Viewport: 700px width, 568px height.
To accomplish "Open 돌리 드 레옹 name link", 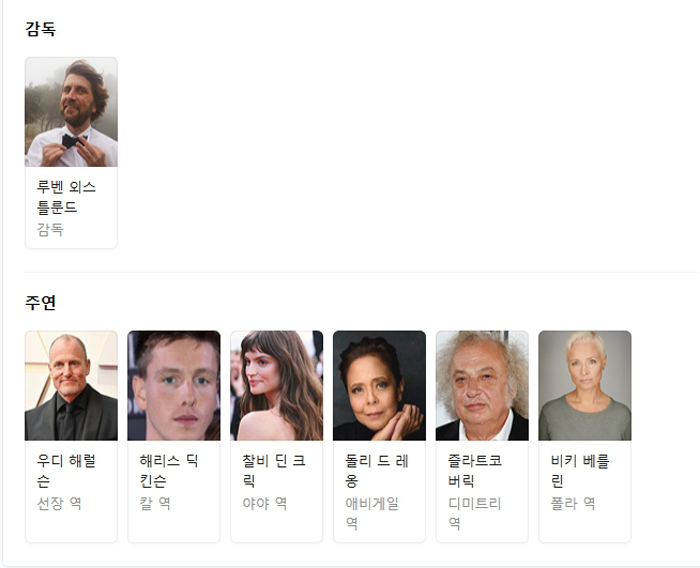I will click(x=376, y=471).
